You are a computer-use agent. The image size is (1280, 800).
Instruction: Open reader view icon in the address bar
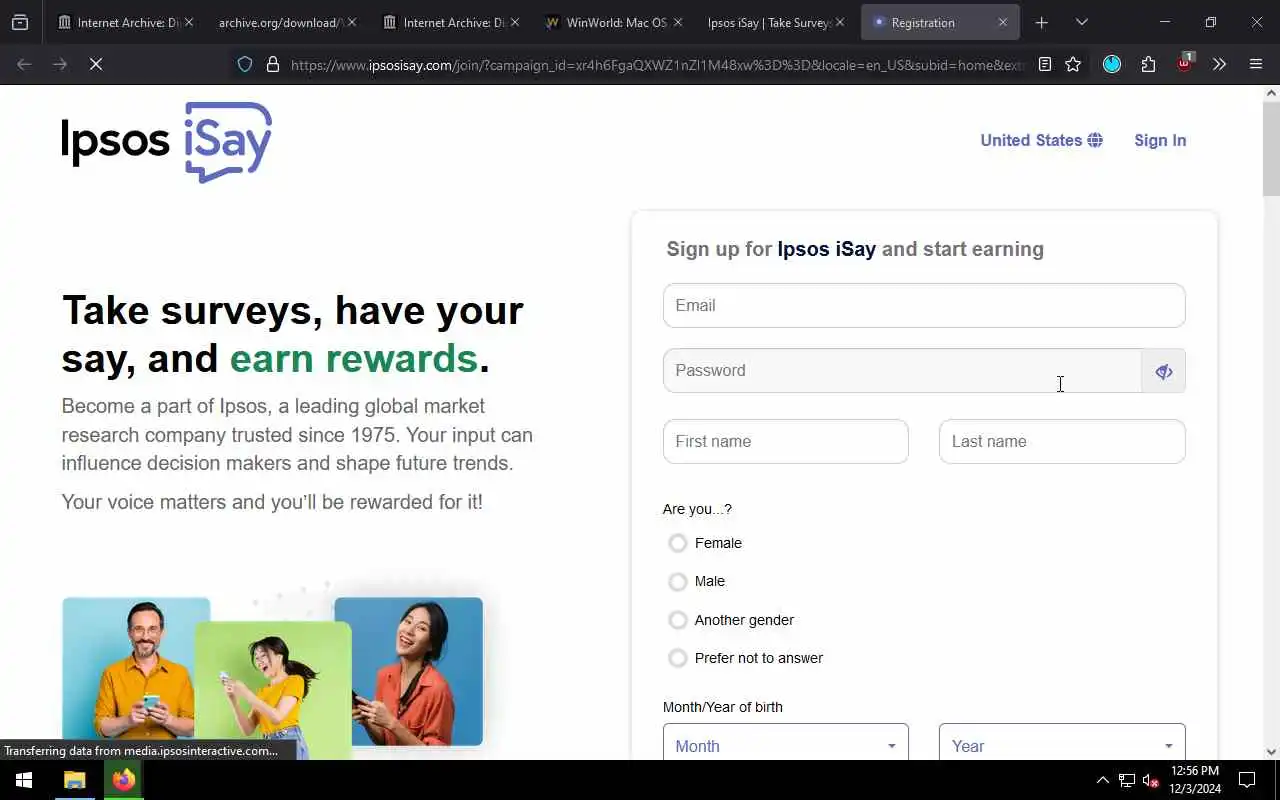coord(1045,64)
